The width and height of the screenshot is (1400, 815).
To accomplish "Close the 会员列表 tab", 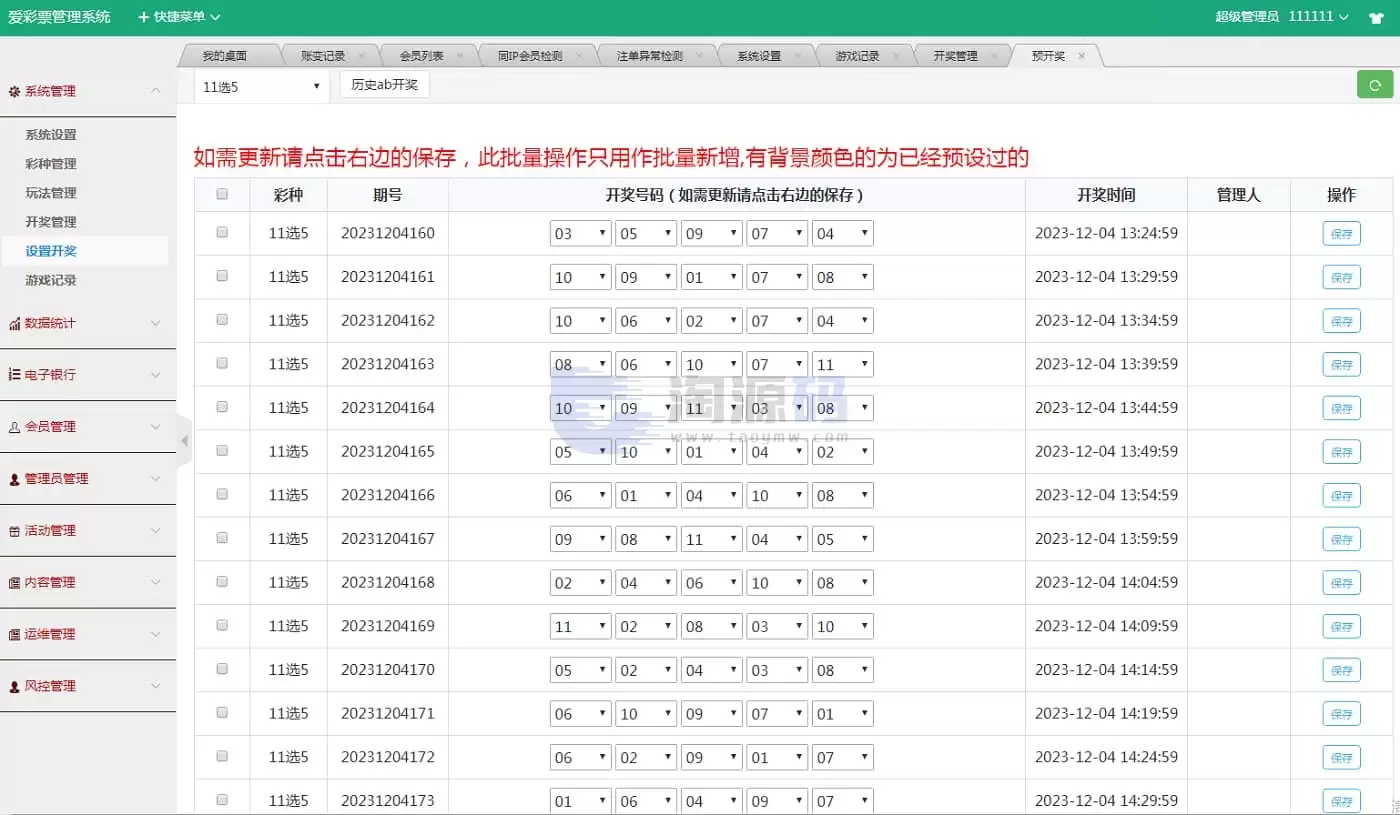I will click(x=460, y=56).
